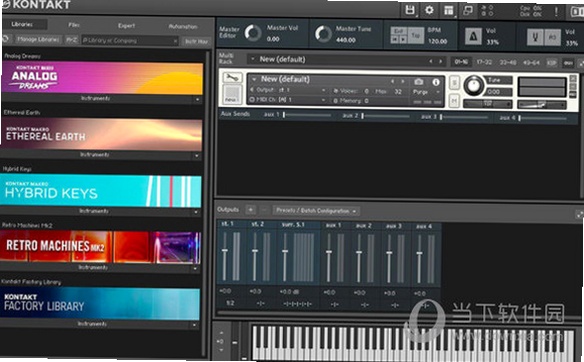Toggle the Ext sync button
Viewport: 584px width, 362px height.
click(399, 31)
